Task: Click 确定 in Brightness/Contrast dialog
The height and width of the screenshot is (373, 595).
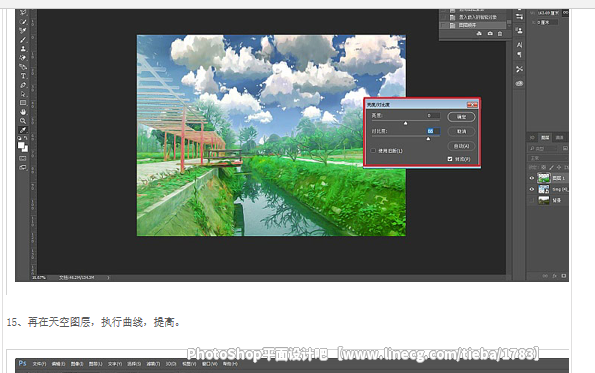Action: [461, 117]
